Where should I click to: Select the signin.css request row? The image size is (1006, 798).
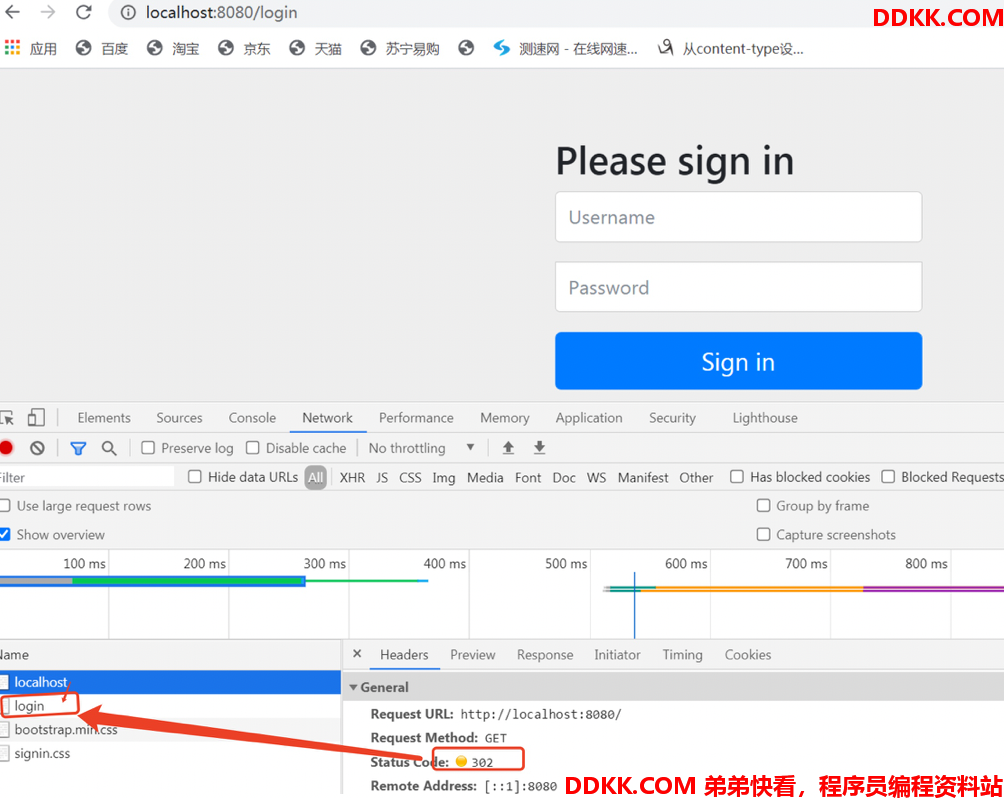170,753
